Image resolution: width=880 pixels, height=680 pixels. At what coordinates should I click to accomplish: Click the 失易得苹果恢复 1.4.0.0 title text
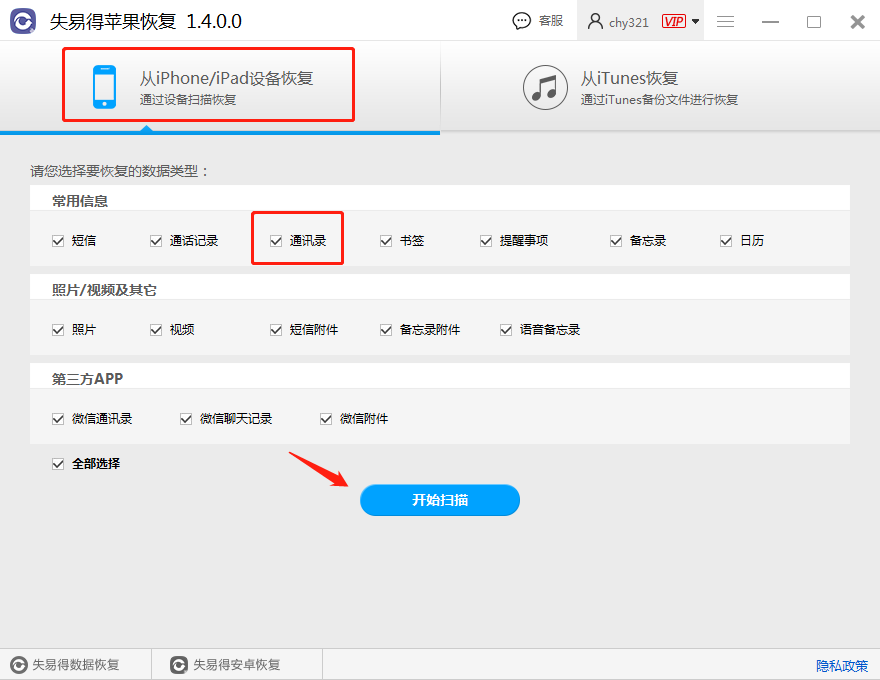(145, 21)
